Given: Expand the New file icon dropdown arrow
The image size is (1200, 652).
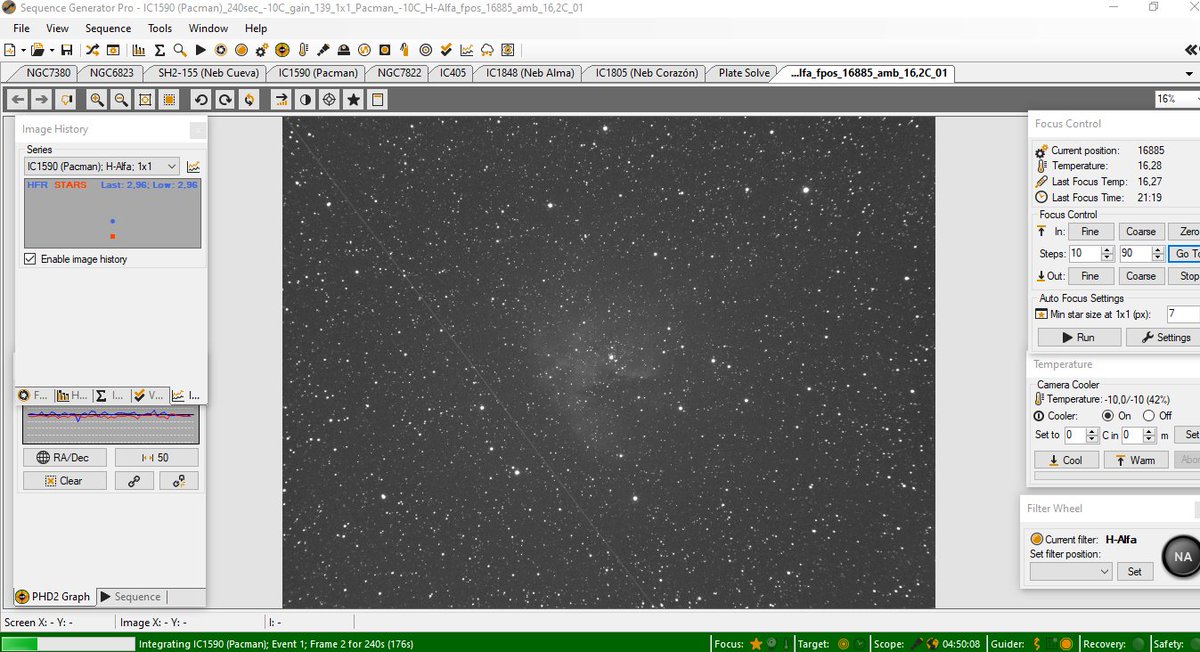Looking at the screenshot, I should (x=23, y=50).
